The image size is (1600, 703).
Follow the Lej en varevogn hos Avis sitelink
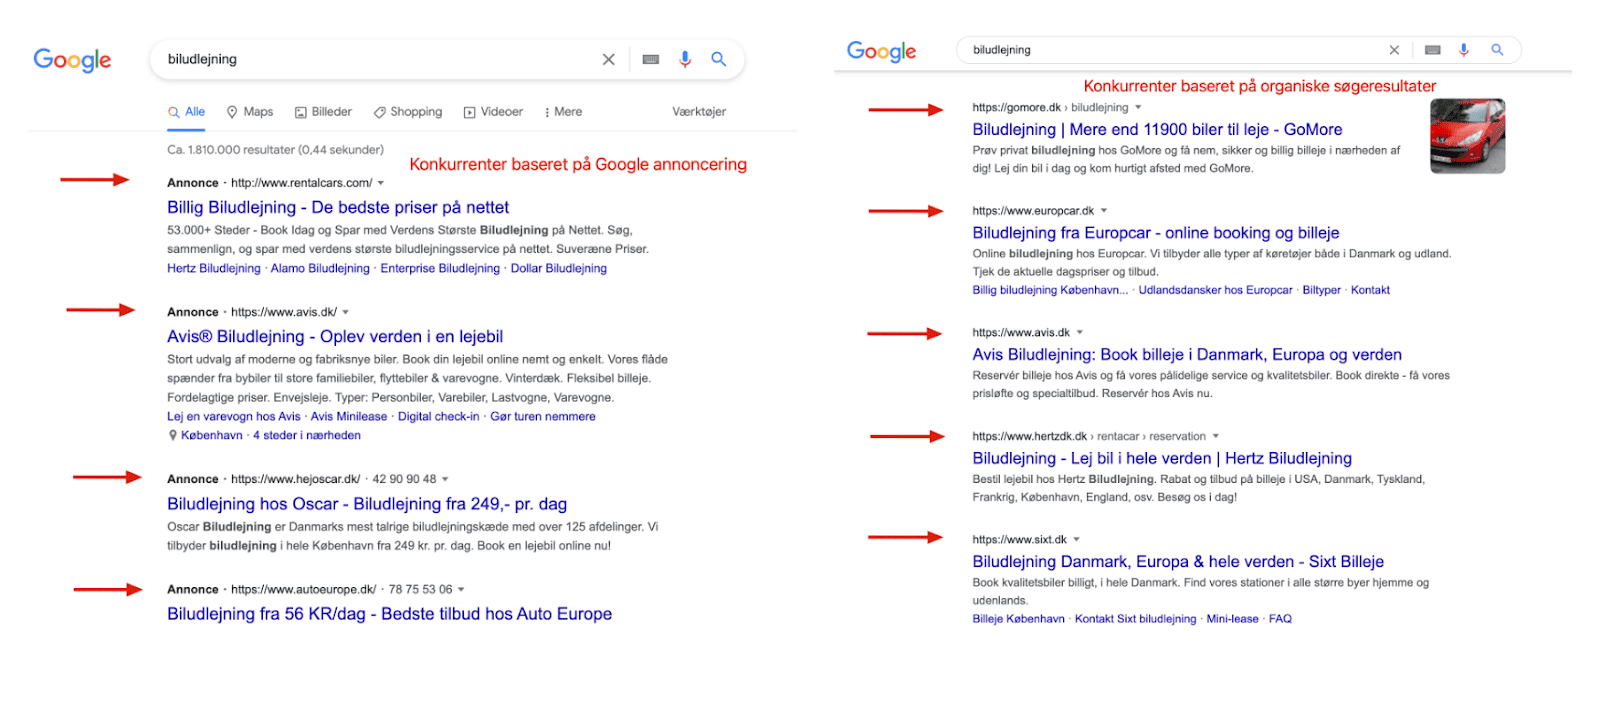click(234, 417)
